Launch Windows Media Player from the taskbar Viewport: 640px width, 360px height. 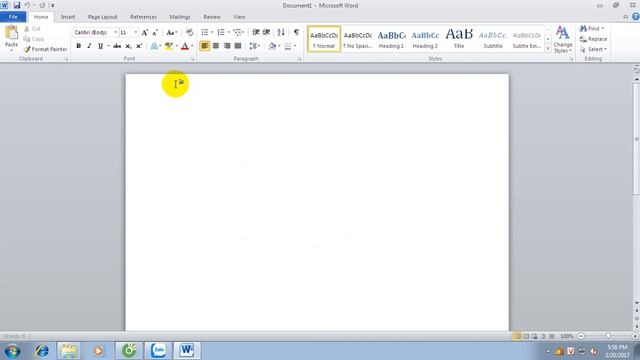[x=98, y=351]
